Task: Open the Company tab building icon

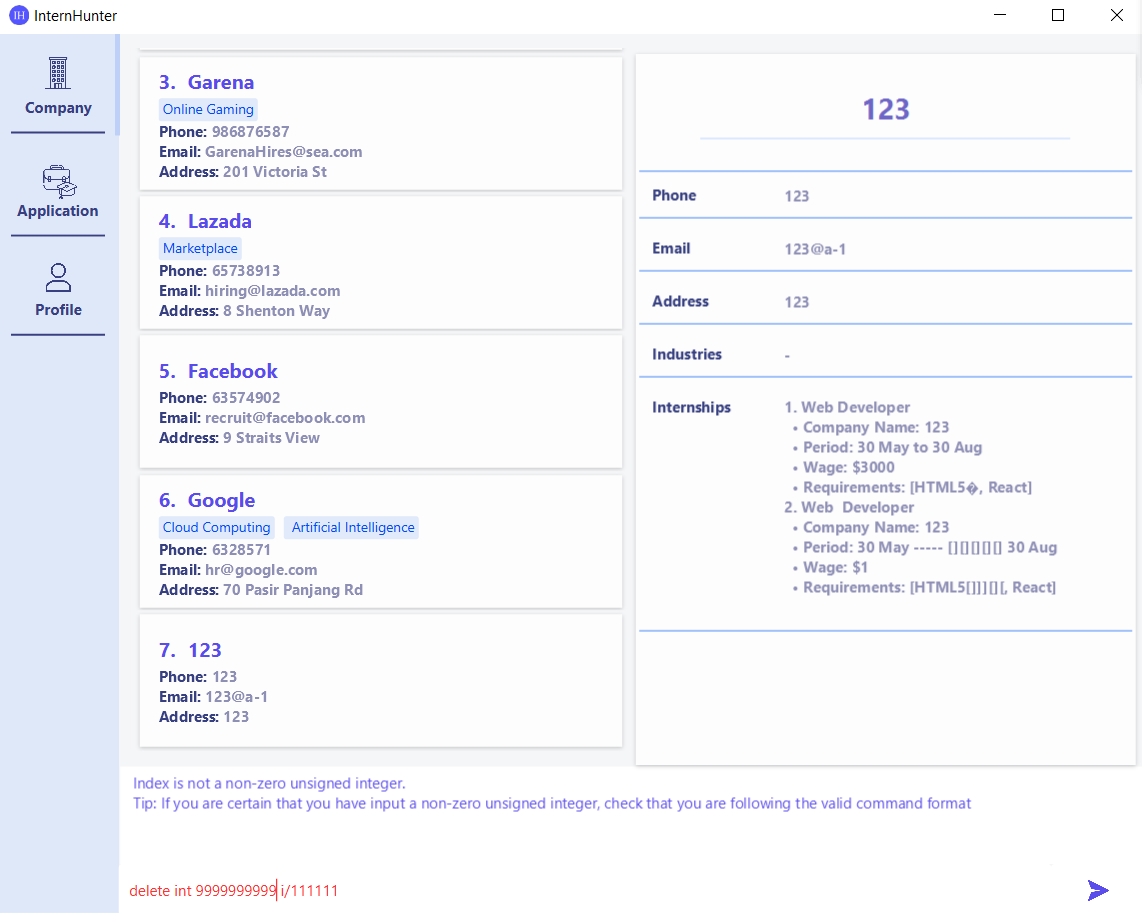Action: [58, 73]
